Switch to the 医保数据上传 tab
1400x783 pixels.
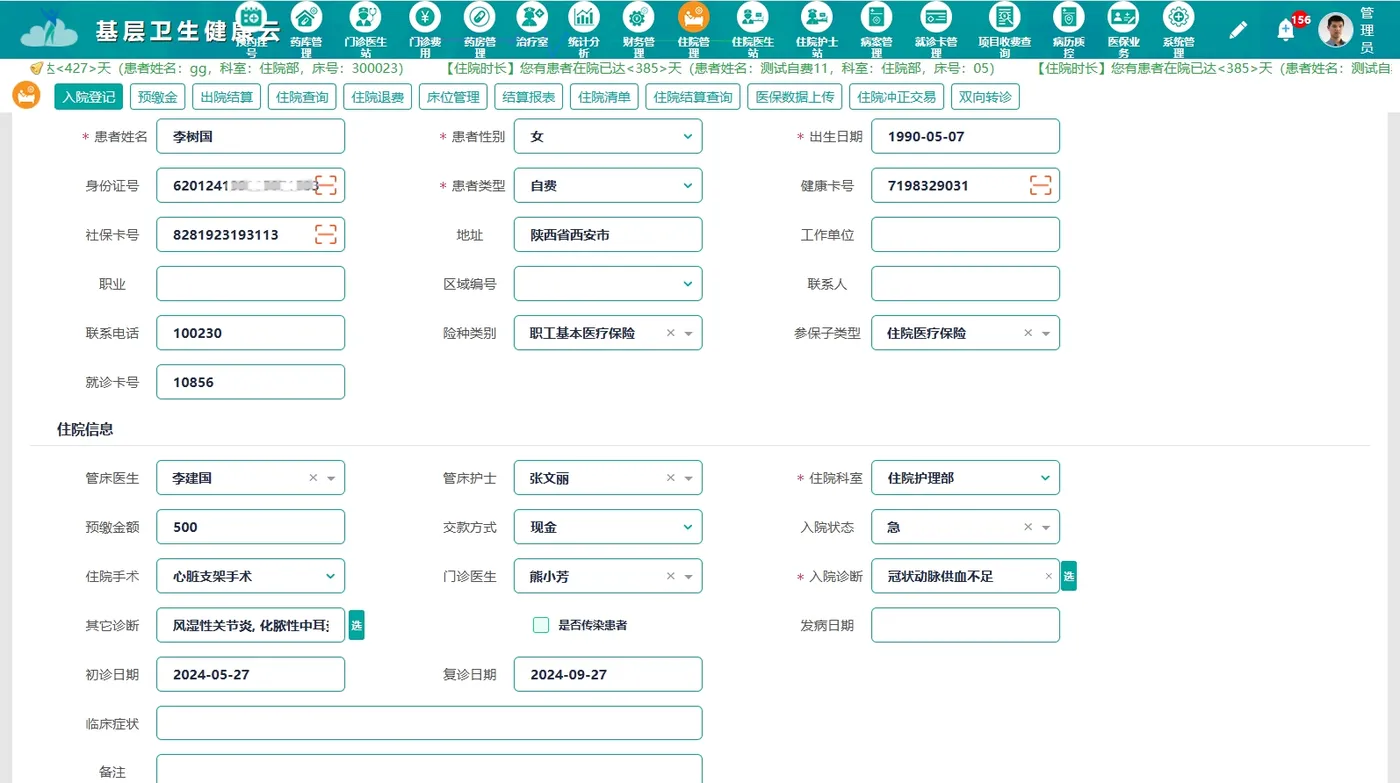(x=795, y=97)
